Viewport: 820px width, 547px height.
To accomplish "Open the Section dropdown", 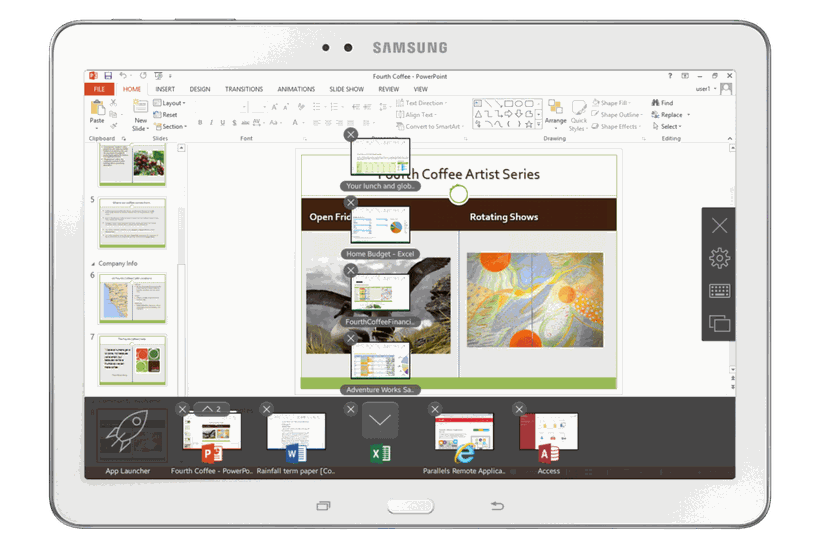I will (x=170, y=127).
